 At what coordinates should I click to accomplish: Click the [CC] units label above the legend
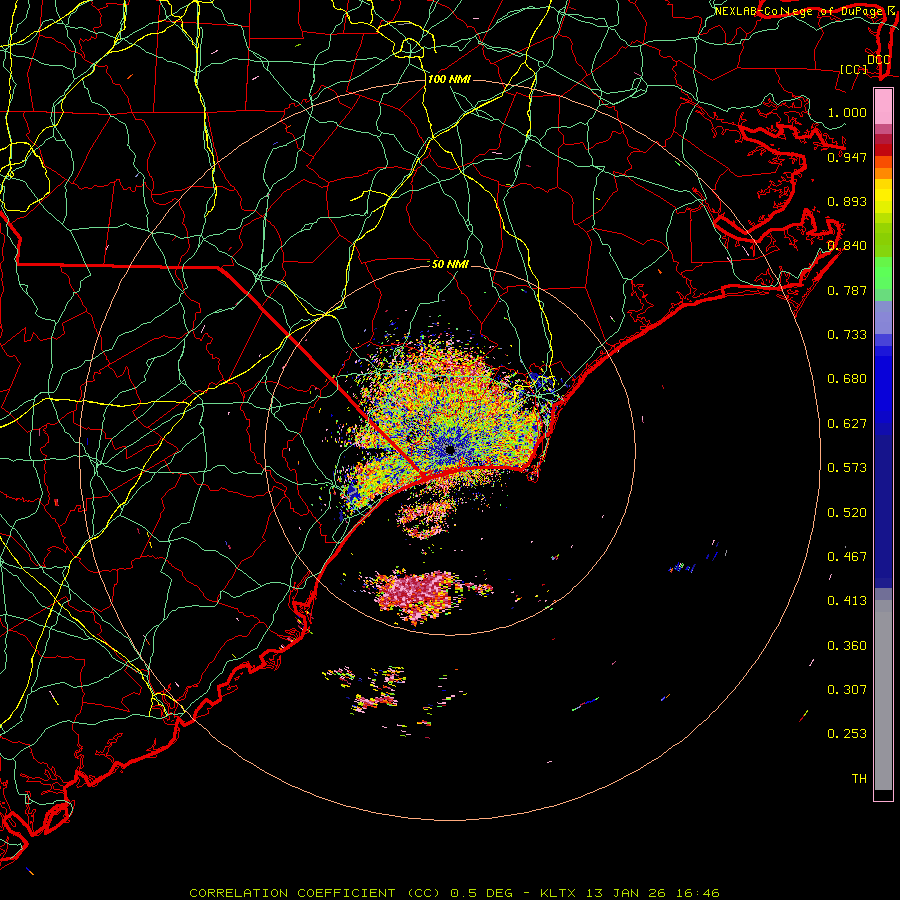854,69
